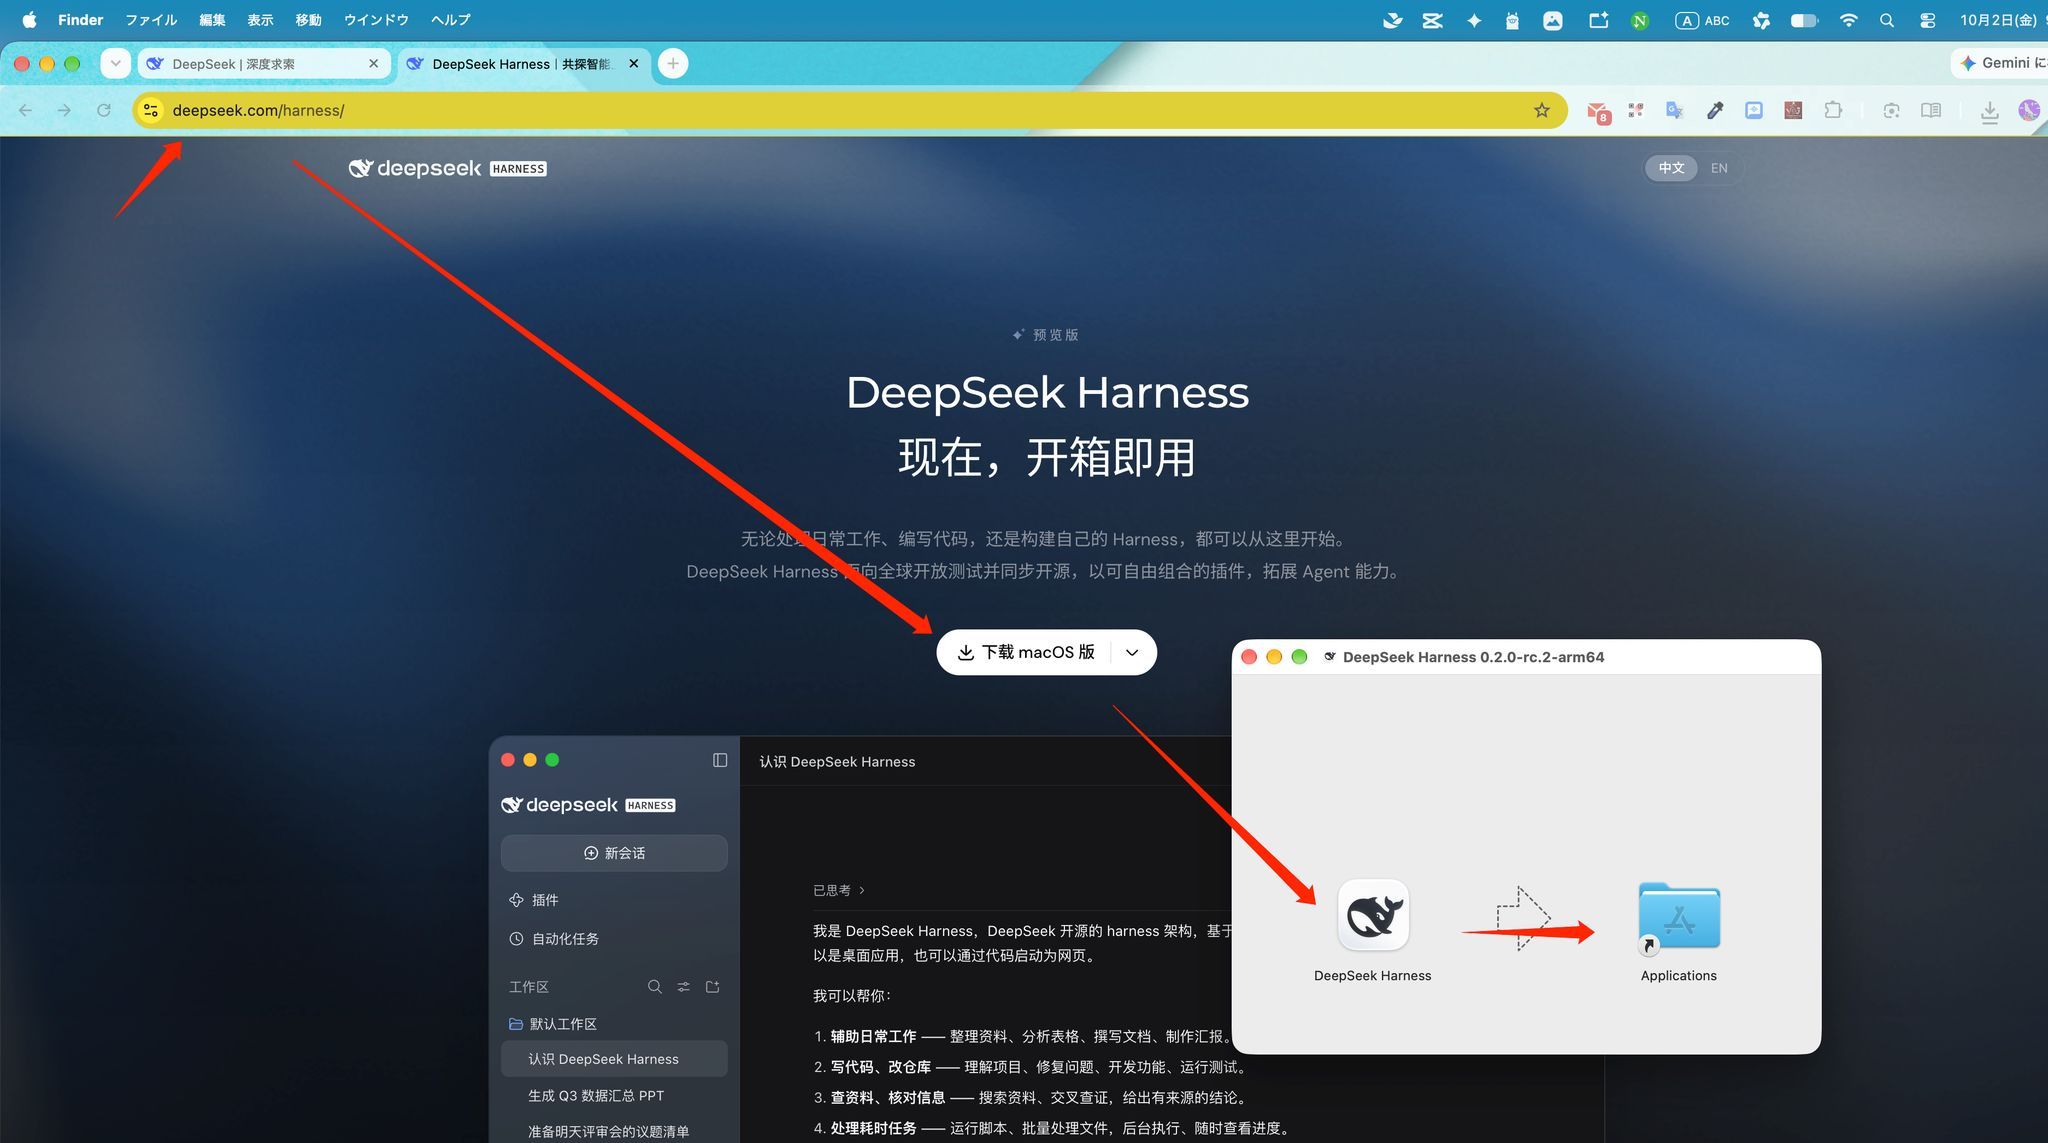Click the search icon beside 工作区
Viewport: 2048px width, 1143px height.
(x=655, y=987)
